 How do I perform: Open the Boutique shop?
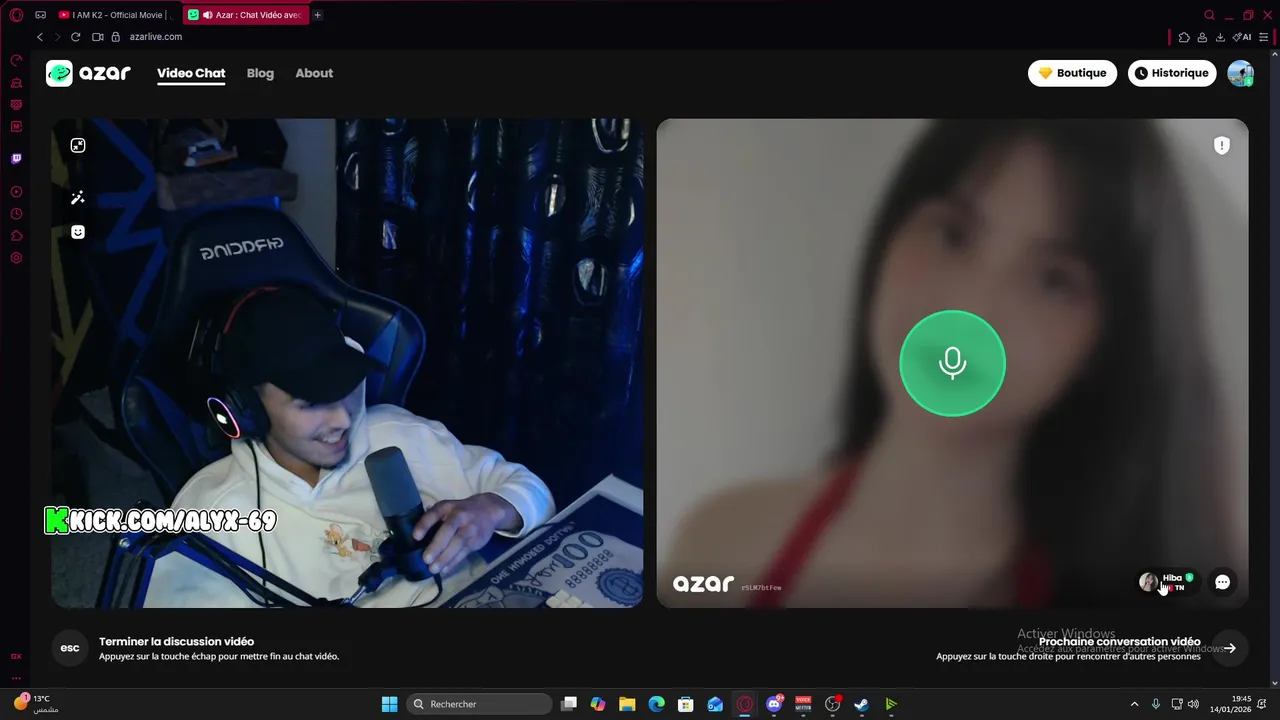pos(1072,73)
